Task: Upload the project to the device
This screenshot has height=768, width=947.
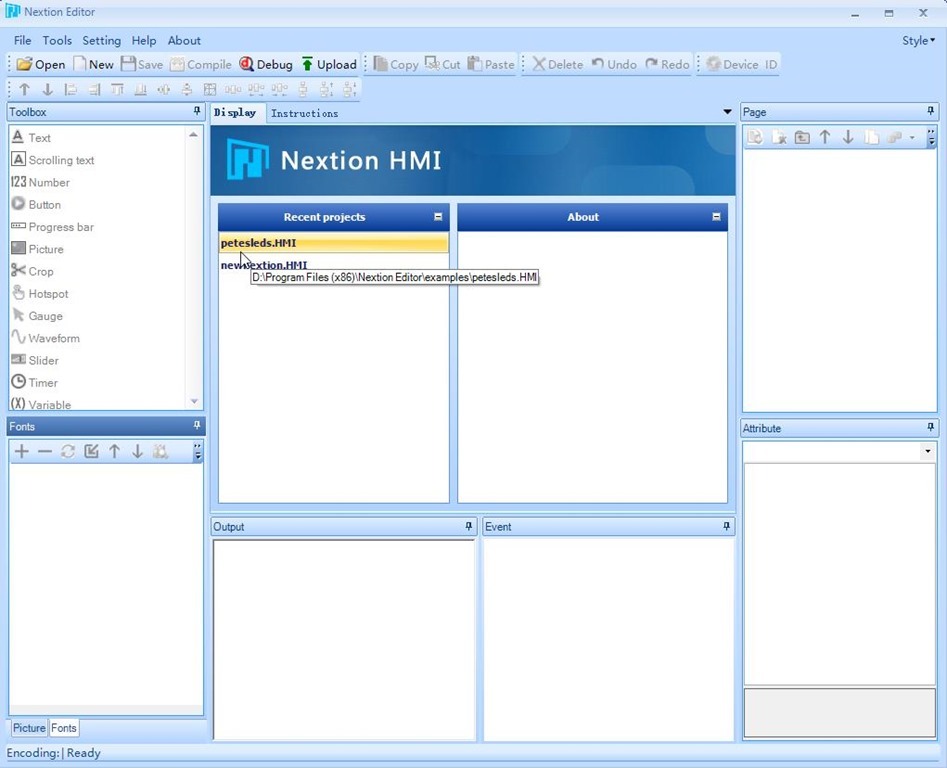Action: 329,64
